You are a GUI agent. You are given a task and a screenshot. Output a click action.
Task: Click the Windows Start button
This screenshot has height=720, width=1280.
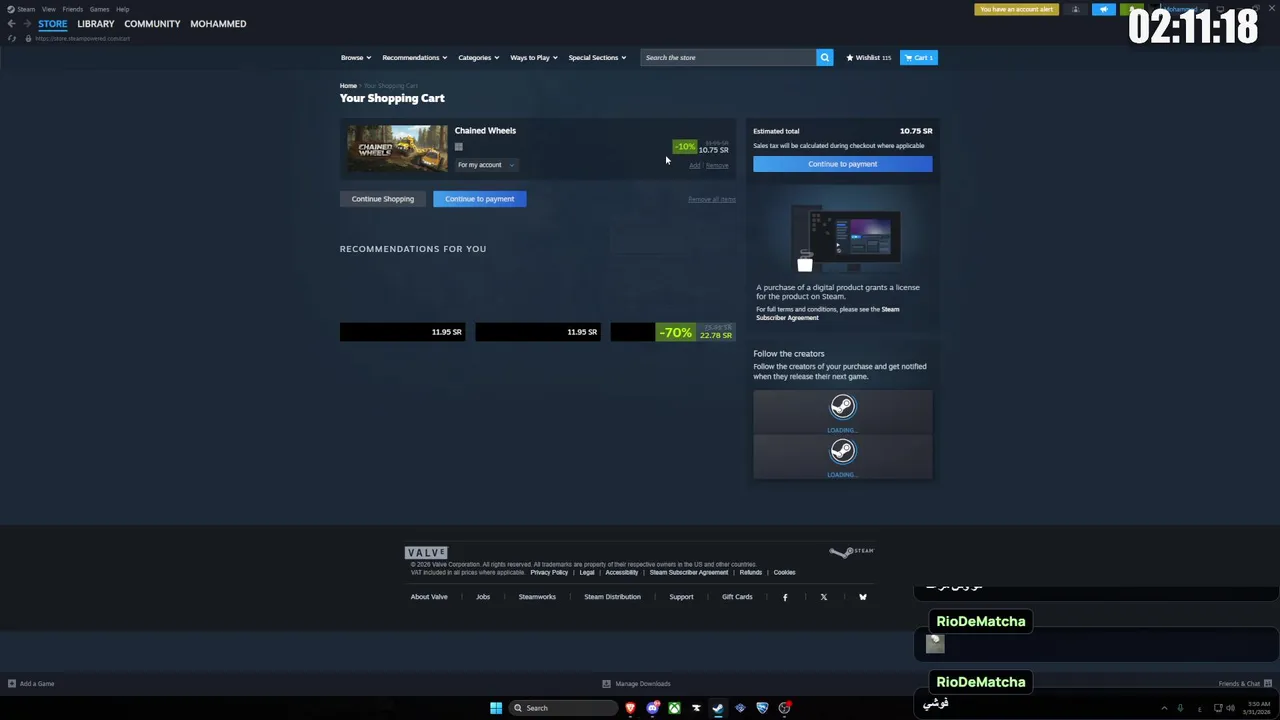(x=496, y=708)
